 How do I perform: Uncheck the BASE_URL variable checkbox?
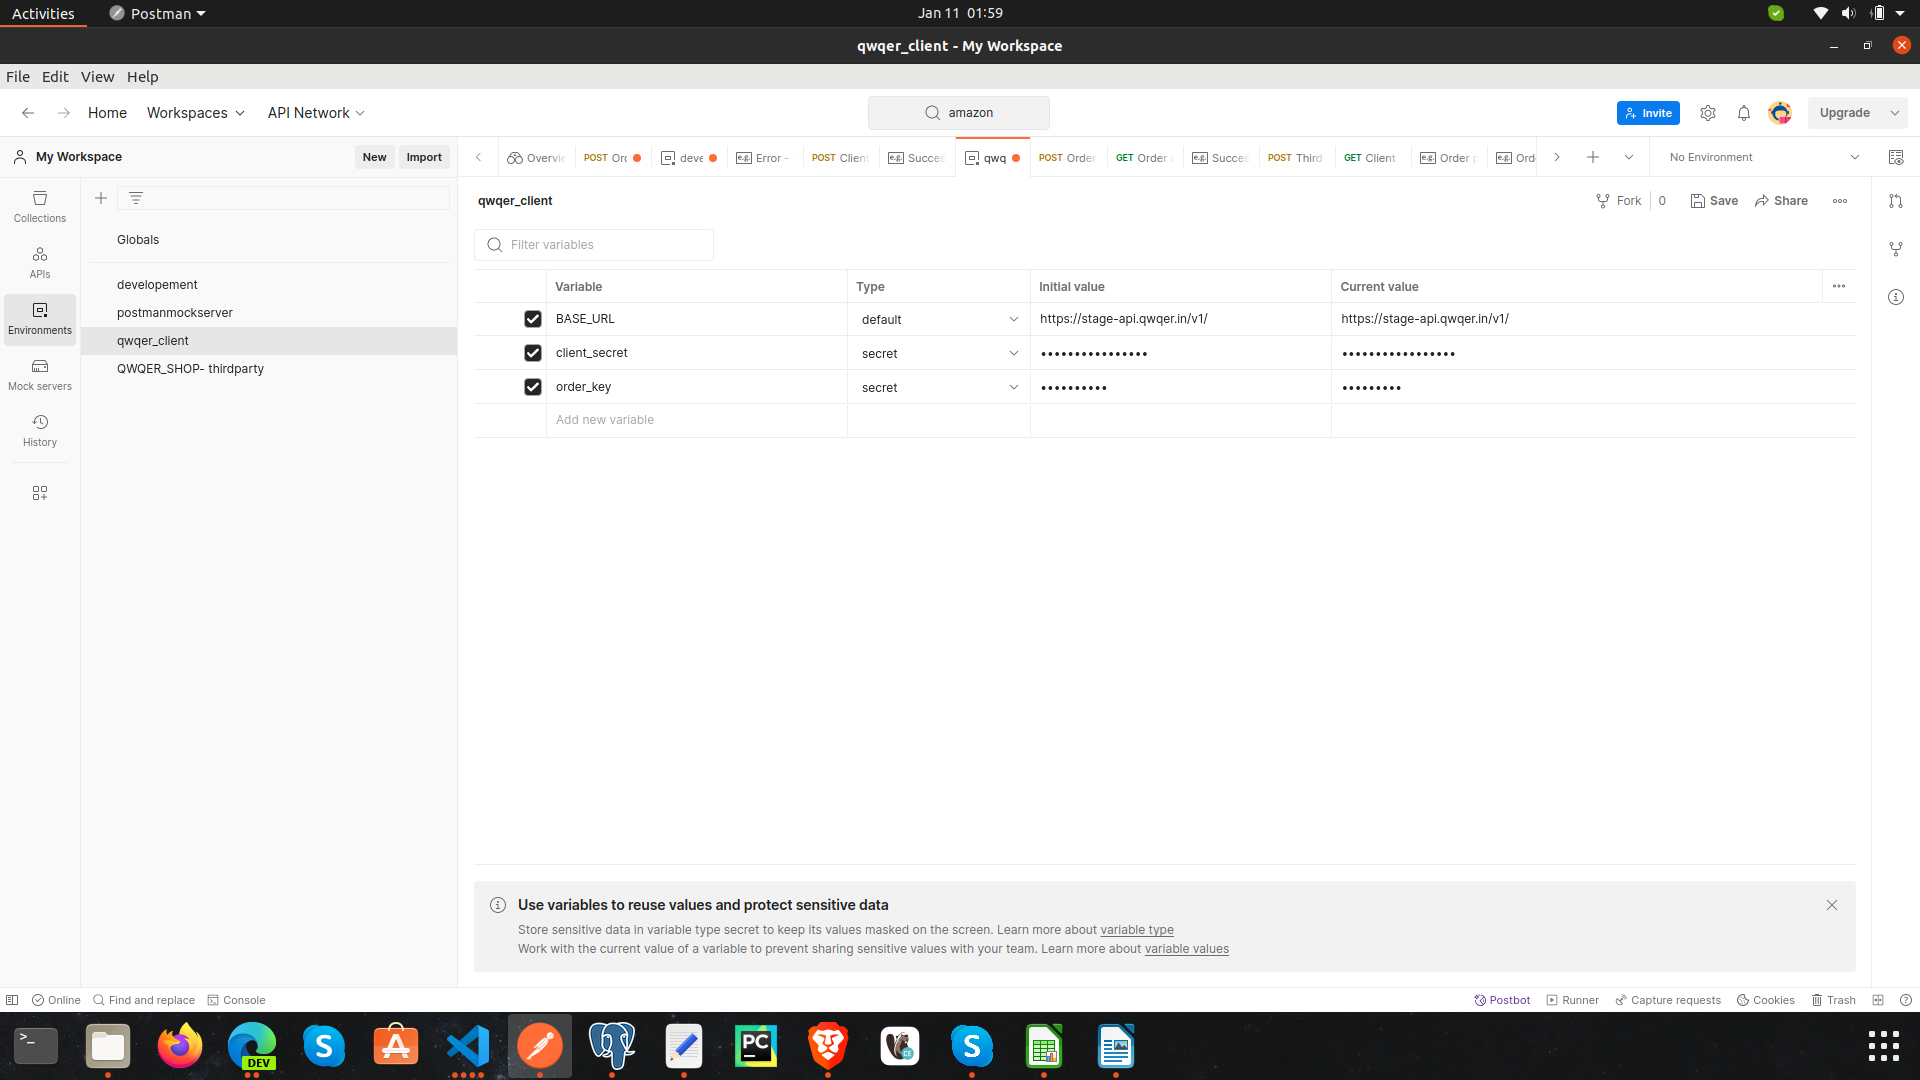[x=533, y=319]
